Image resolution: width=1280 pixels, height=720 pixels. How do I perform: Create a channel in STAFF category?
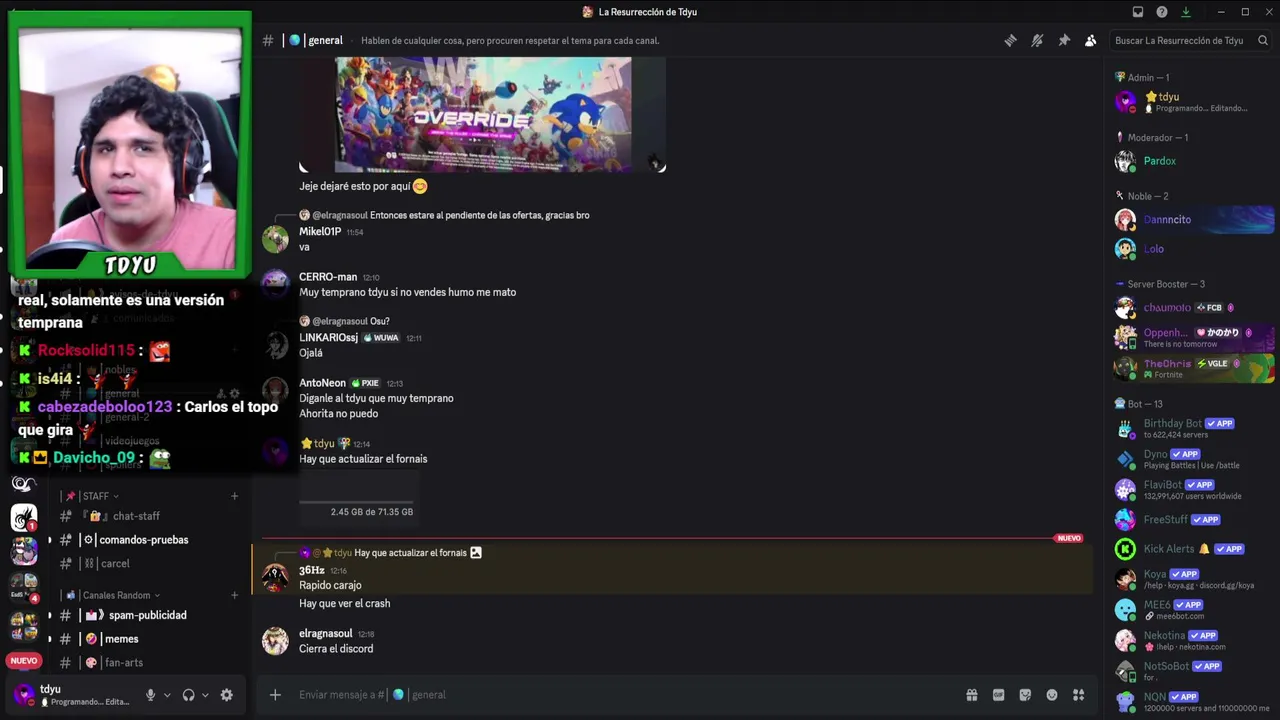click(234, 496)
